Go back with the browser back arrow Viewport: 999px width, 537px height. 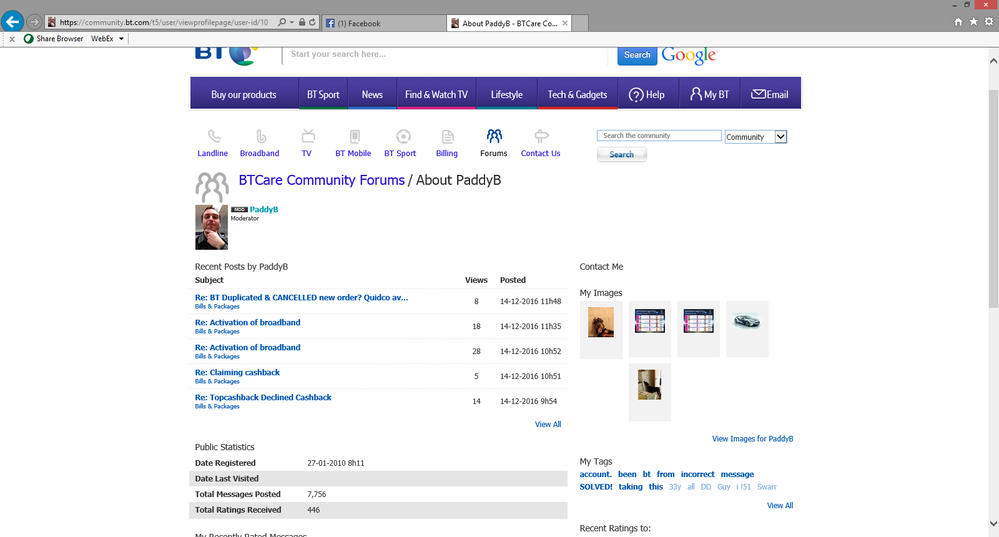pyautogui.click(x=12, y=22)
